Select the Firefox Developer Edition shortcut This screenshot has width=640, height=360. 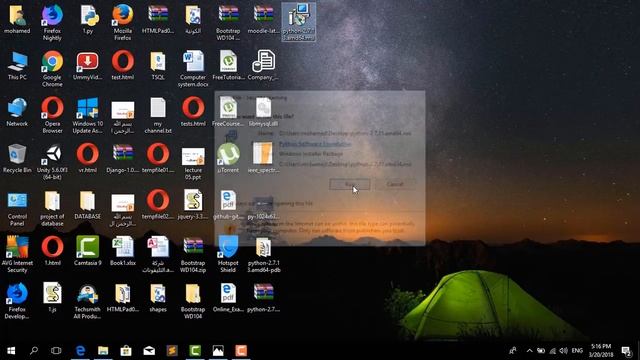(17, 301)
